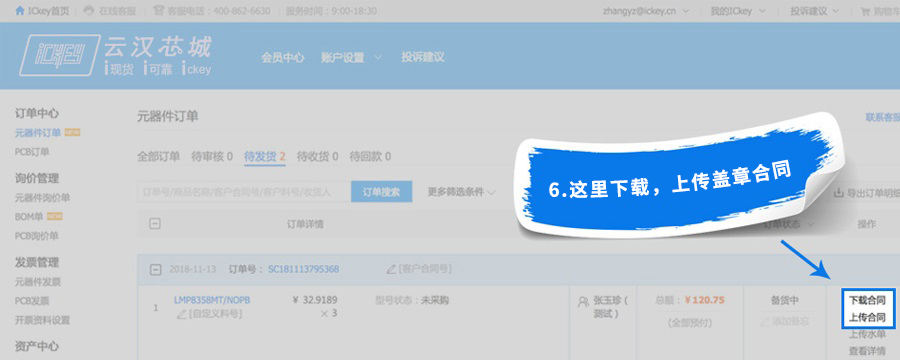Click the order date 2018-11-13
Image resolution: width=900 pixels, height=360 pixels.
pos(192,269)
